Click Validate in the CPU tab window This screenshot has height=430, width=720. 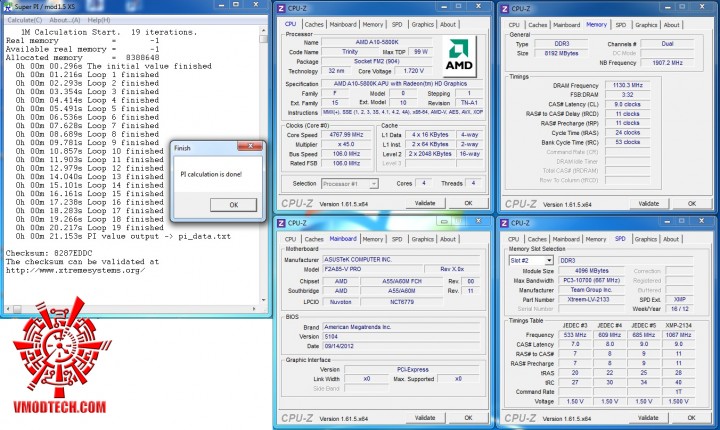coord(425,203)
